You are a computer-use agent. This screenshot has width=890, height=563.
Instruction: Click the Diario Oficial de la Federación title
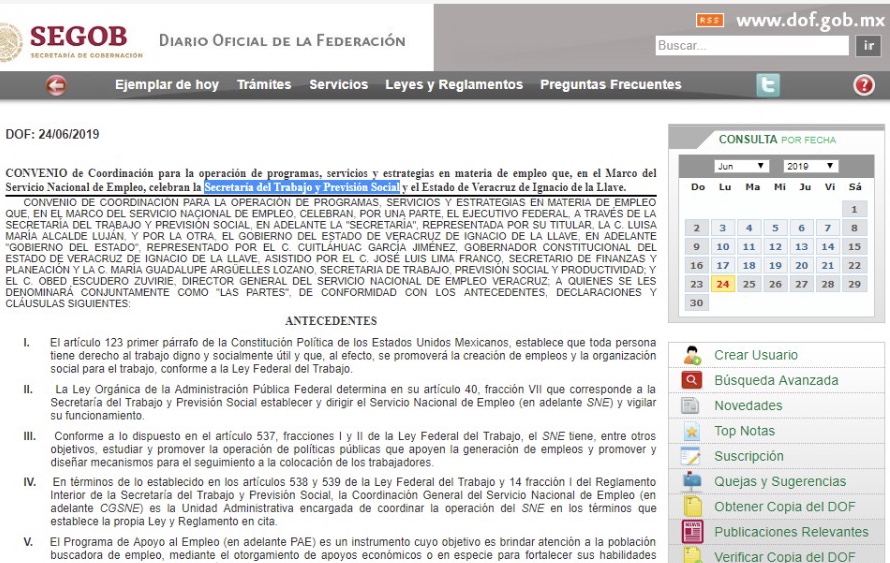tap(282, 41)
